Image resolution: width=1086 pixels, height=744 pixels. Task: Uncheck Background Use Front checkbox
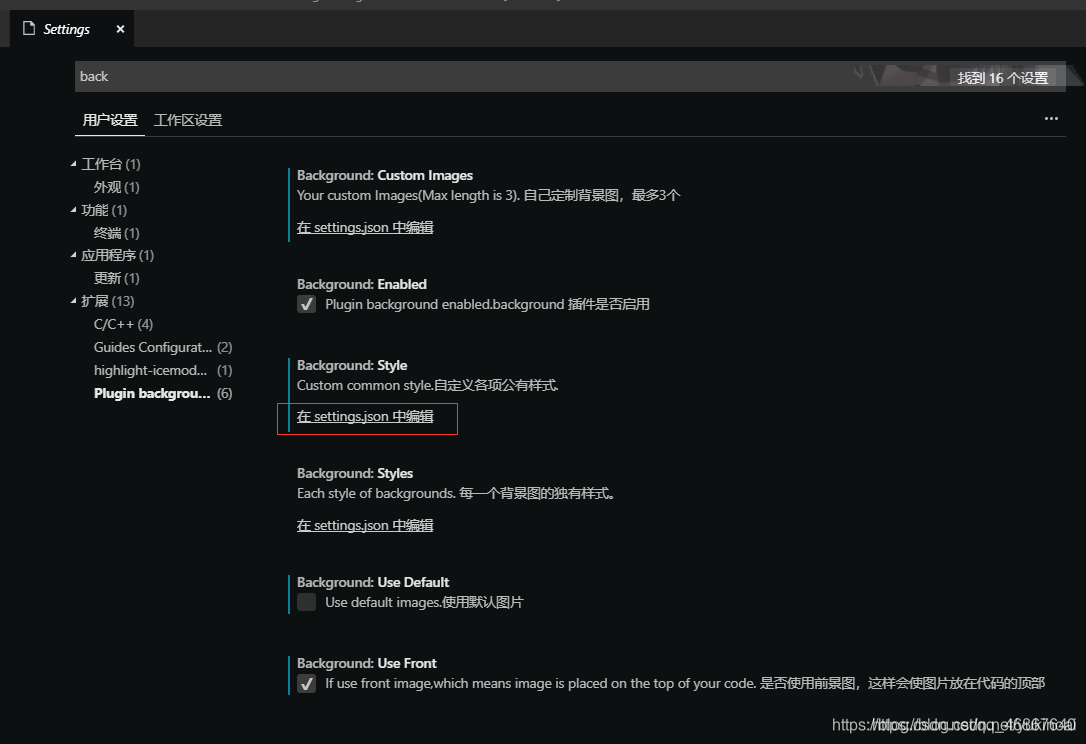(x=307, y=683)
